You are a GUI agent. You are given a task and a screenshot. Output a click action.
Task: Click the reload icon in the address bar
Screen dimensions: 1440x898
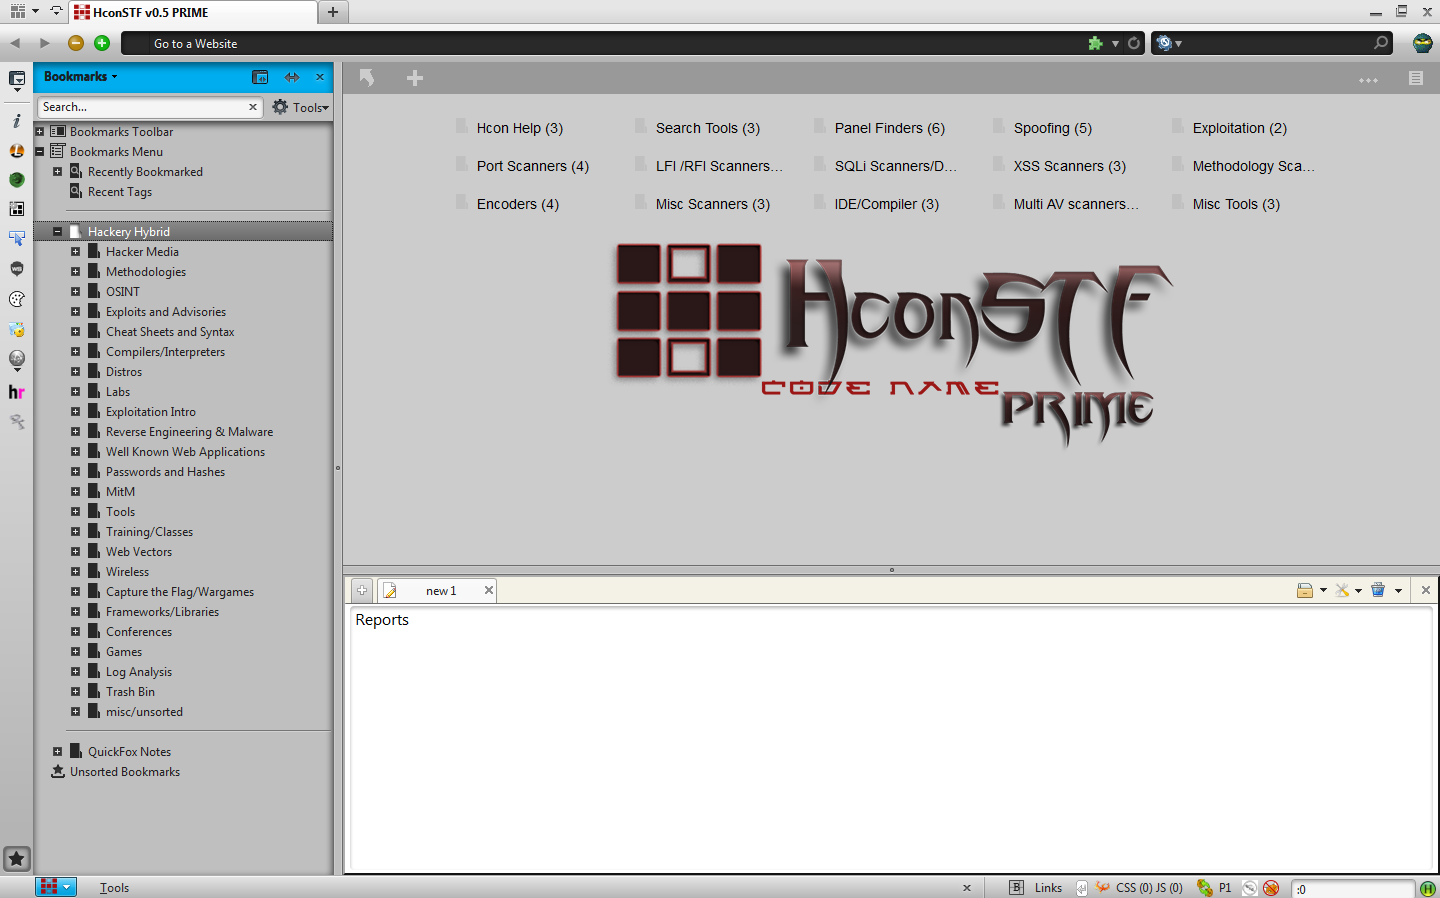(x=1134, y=43)
